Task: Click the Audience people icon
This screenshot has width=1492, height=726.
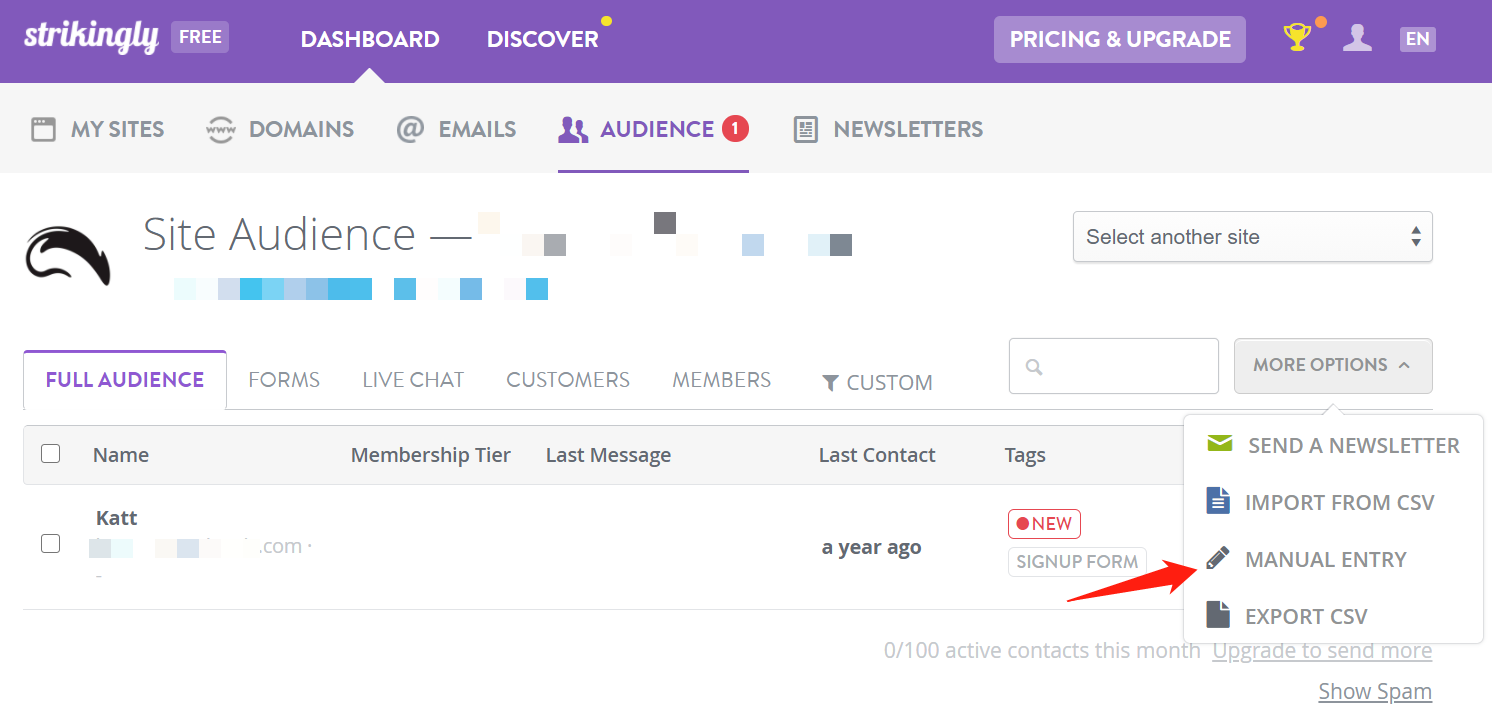Action: click(x=573, y=129)
